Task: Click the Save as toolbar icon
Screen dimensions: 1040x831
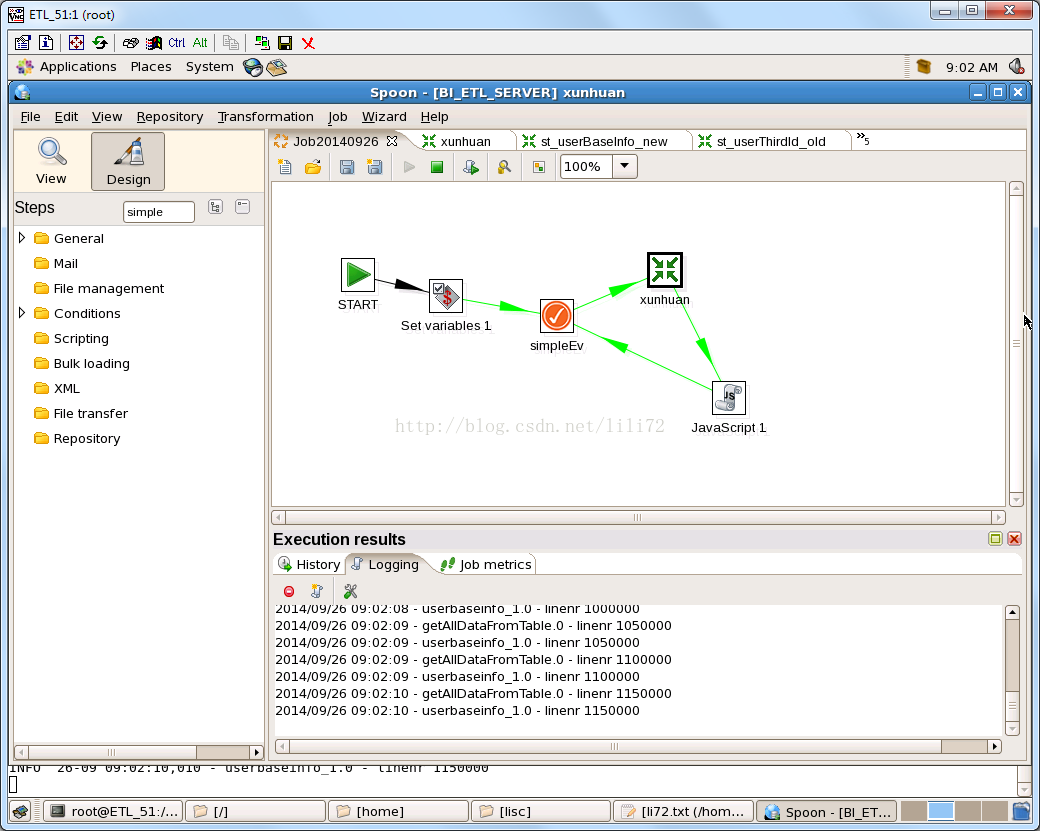Action: tap(375, 167)
